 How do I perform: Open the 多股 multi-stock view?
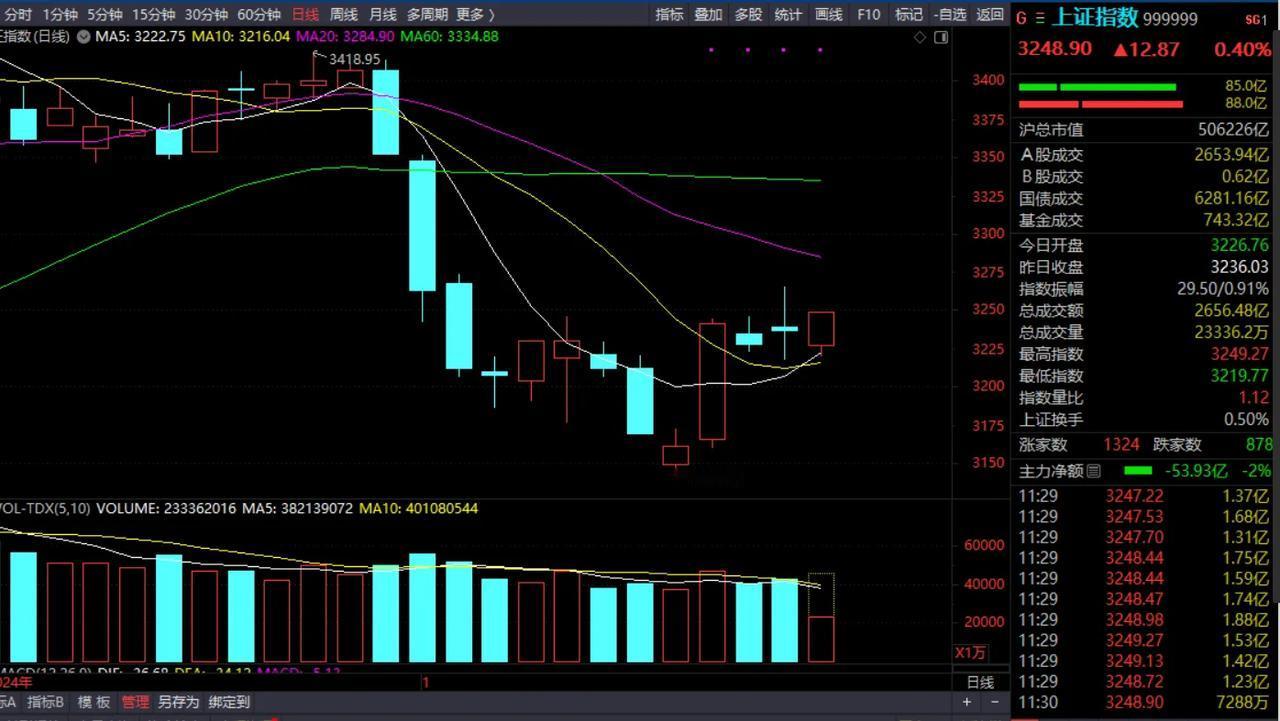(x=748, y=14)
